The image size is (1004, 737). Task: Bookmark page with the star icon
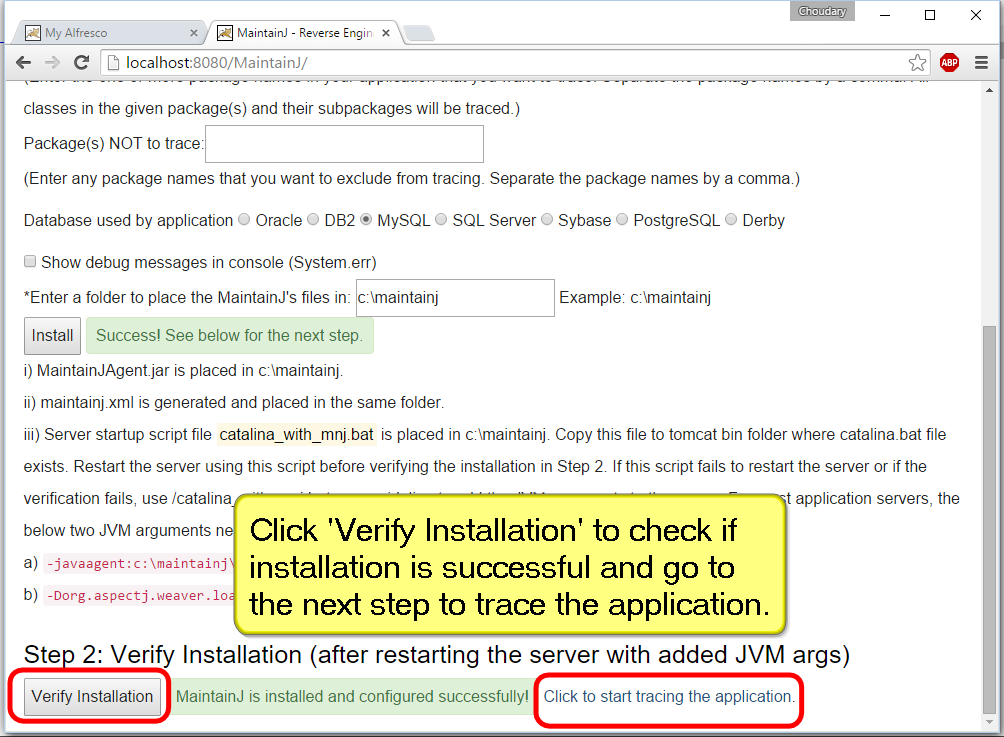916,63
